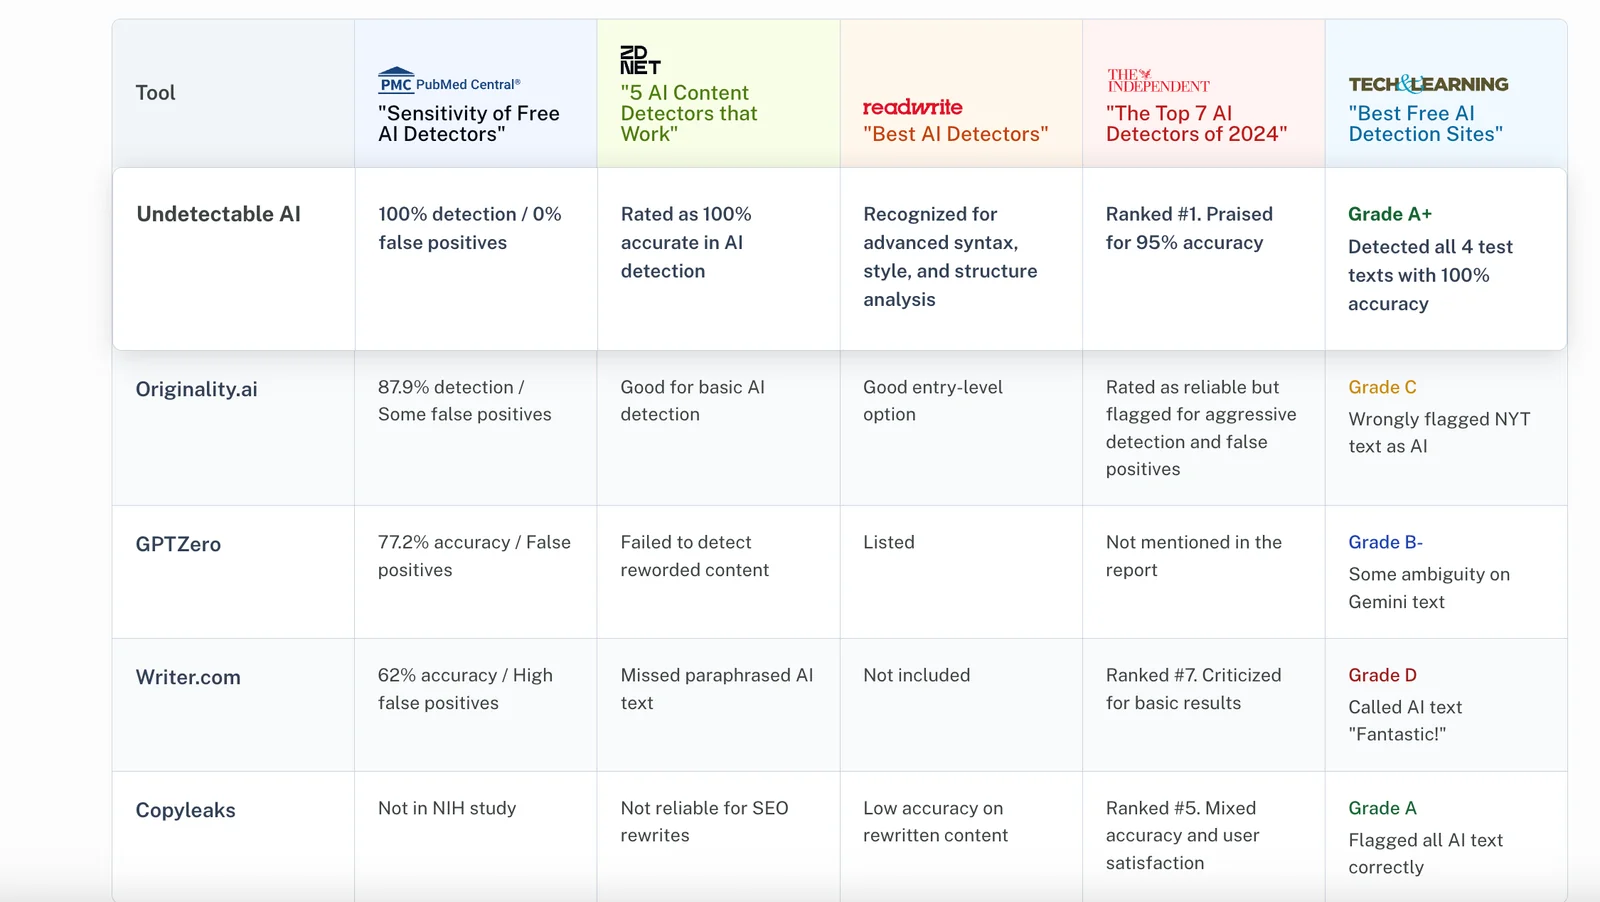Open "The Top 7 AI Detectors of 2024"
Image resolution: width=1600 pixels, height=902 pixels.
[1196, 124]
